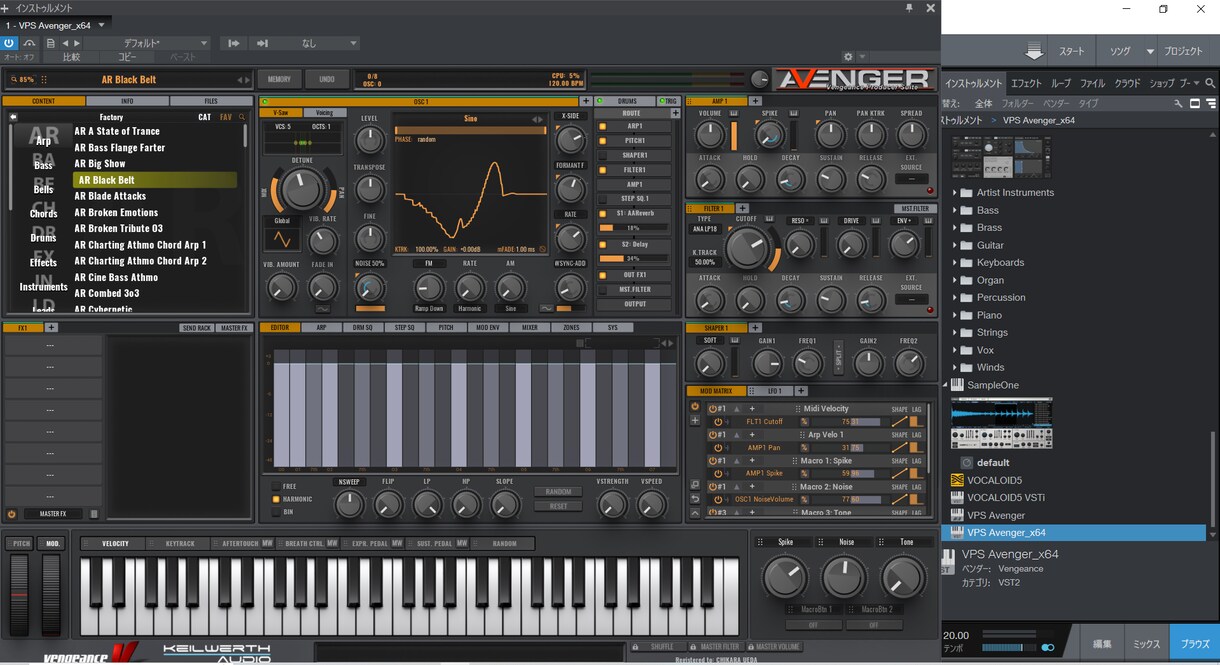Image resolution: width=1220 pixels, height=665 pixels.
Task: Click the download arrow icon near スタート
Action: 1034,51
